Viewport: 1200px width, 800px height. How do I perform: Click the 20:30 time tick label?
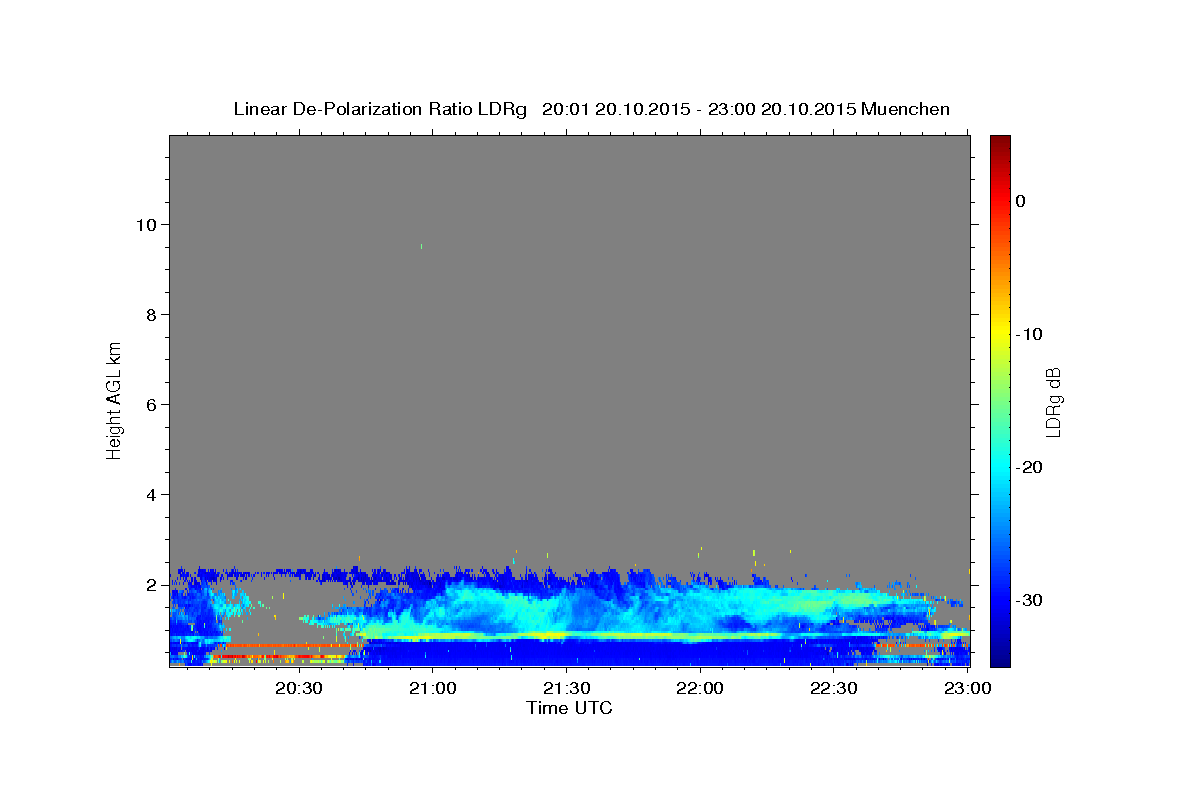tap(299, 688)
